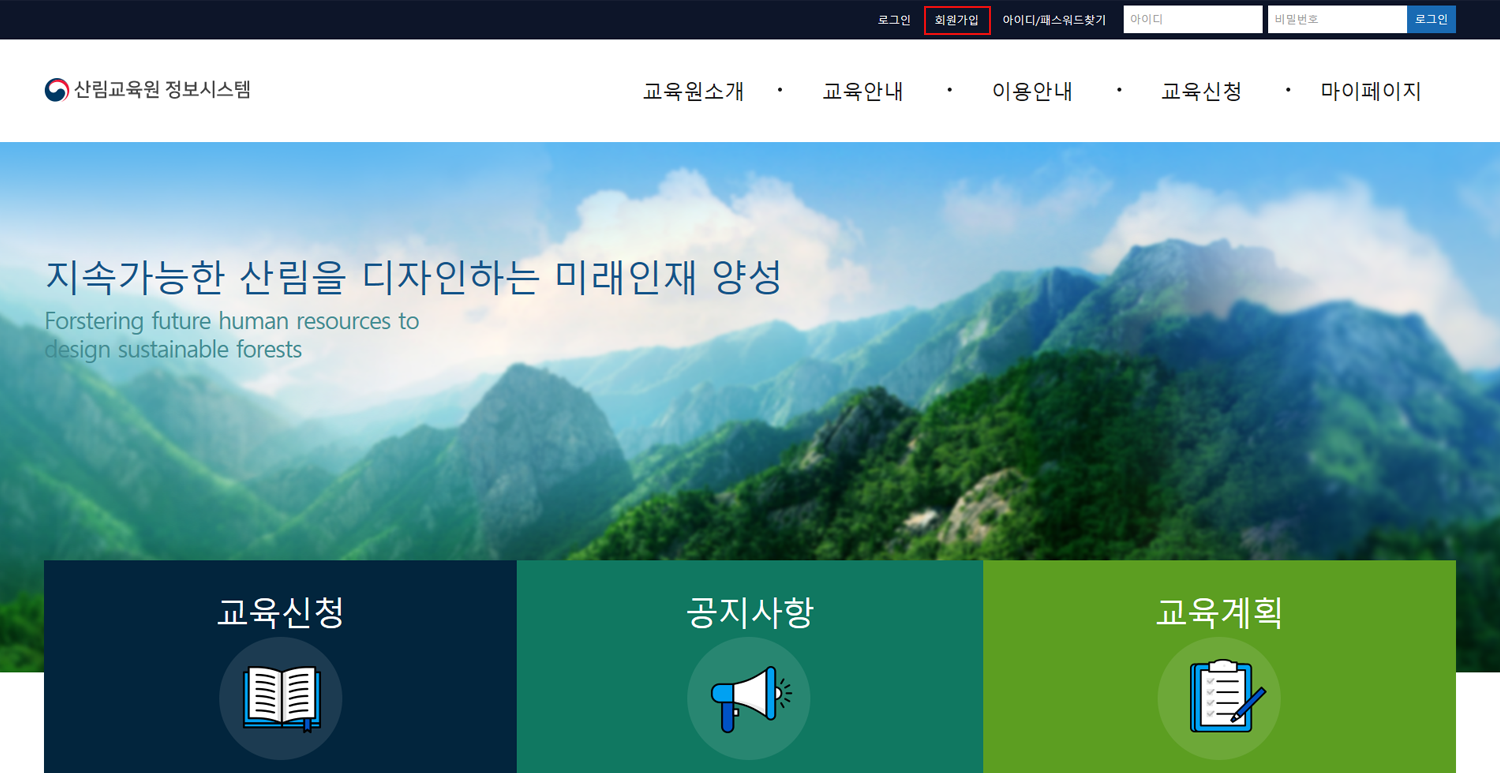This screenshot has width=1500, height=773.
Task: Open the 교육안내 menu
Action: (x=862, y=90)
